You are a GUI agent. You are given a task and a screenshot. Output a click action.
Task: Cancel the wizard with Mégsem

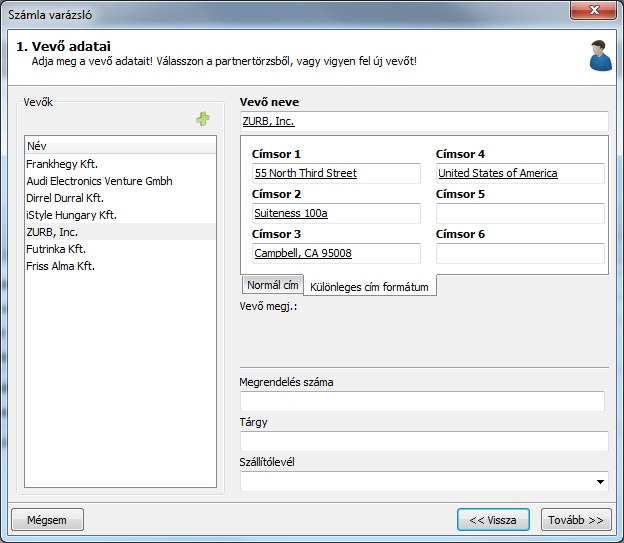(x=47, y=520)
